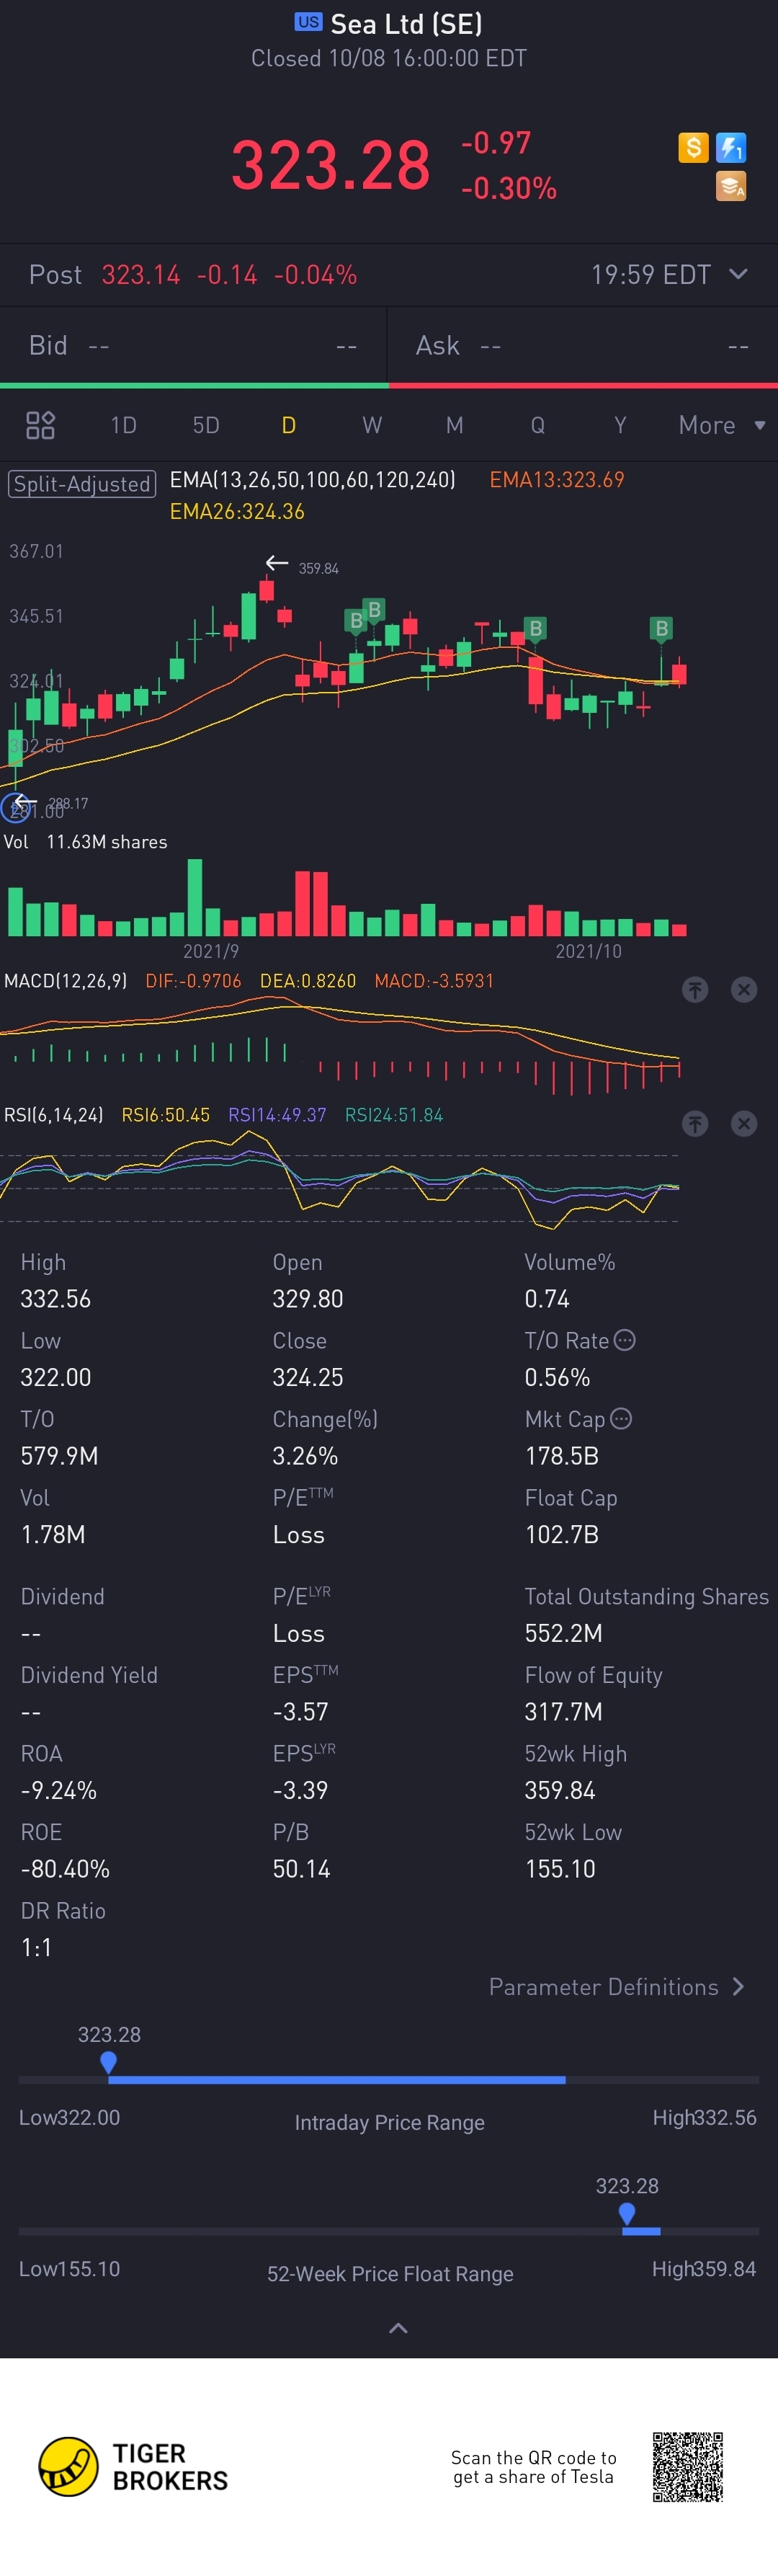Tap the DIF:-0.9706 value
The image size is (778, 2576).
(x=193, y=981)
